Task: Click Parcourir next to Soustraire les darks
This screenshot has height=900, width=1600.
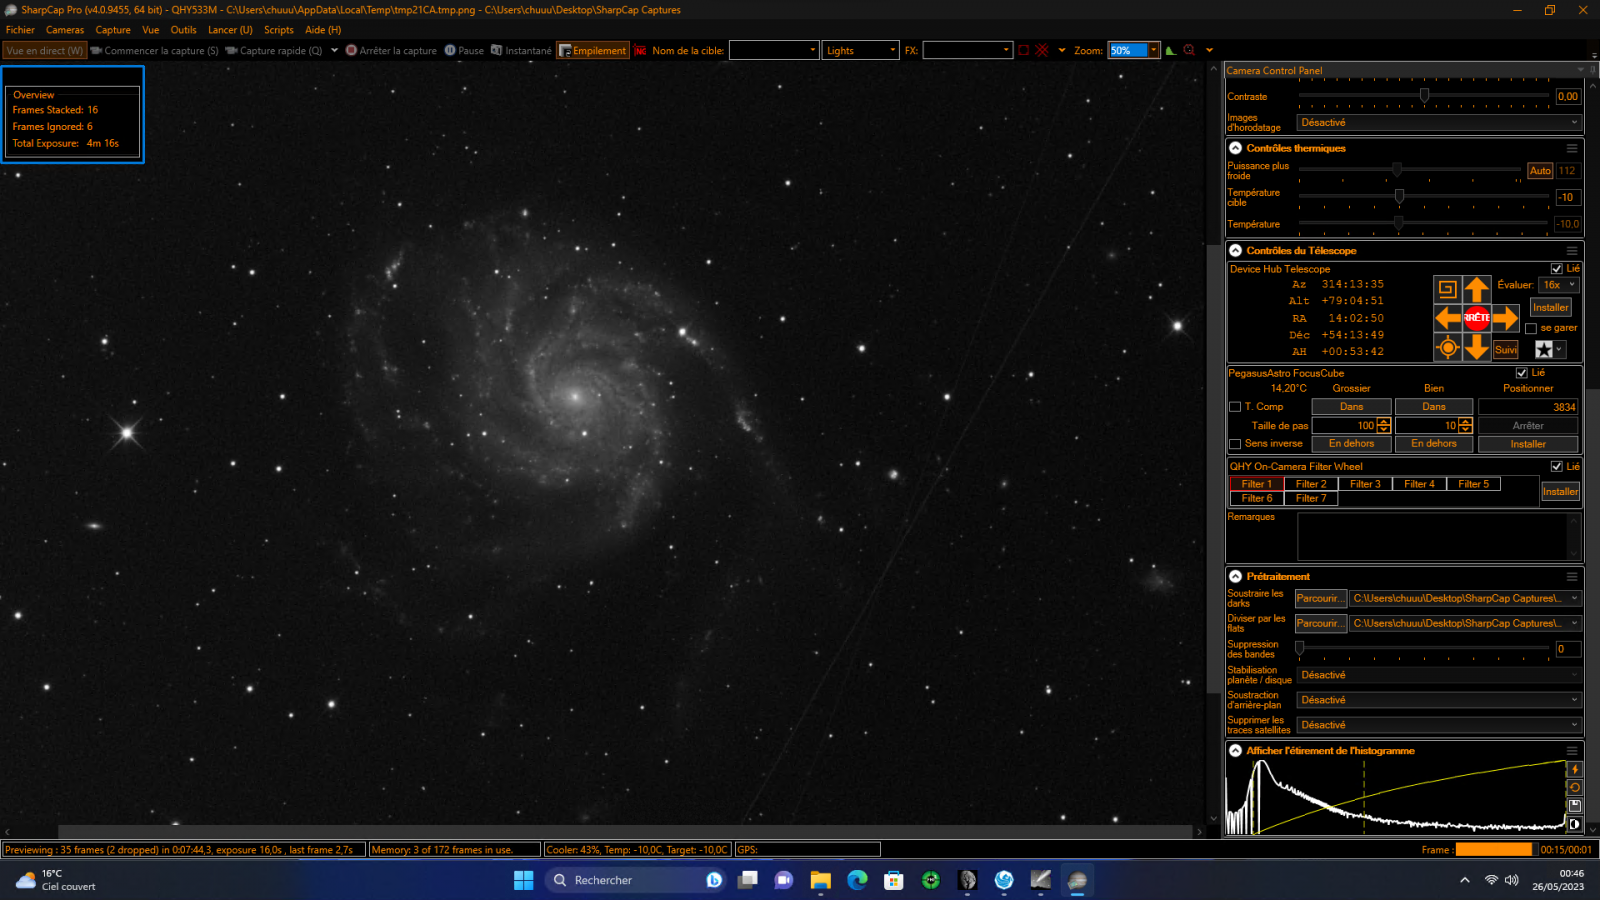Action: (1319, 598)
